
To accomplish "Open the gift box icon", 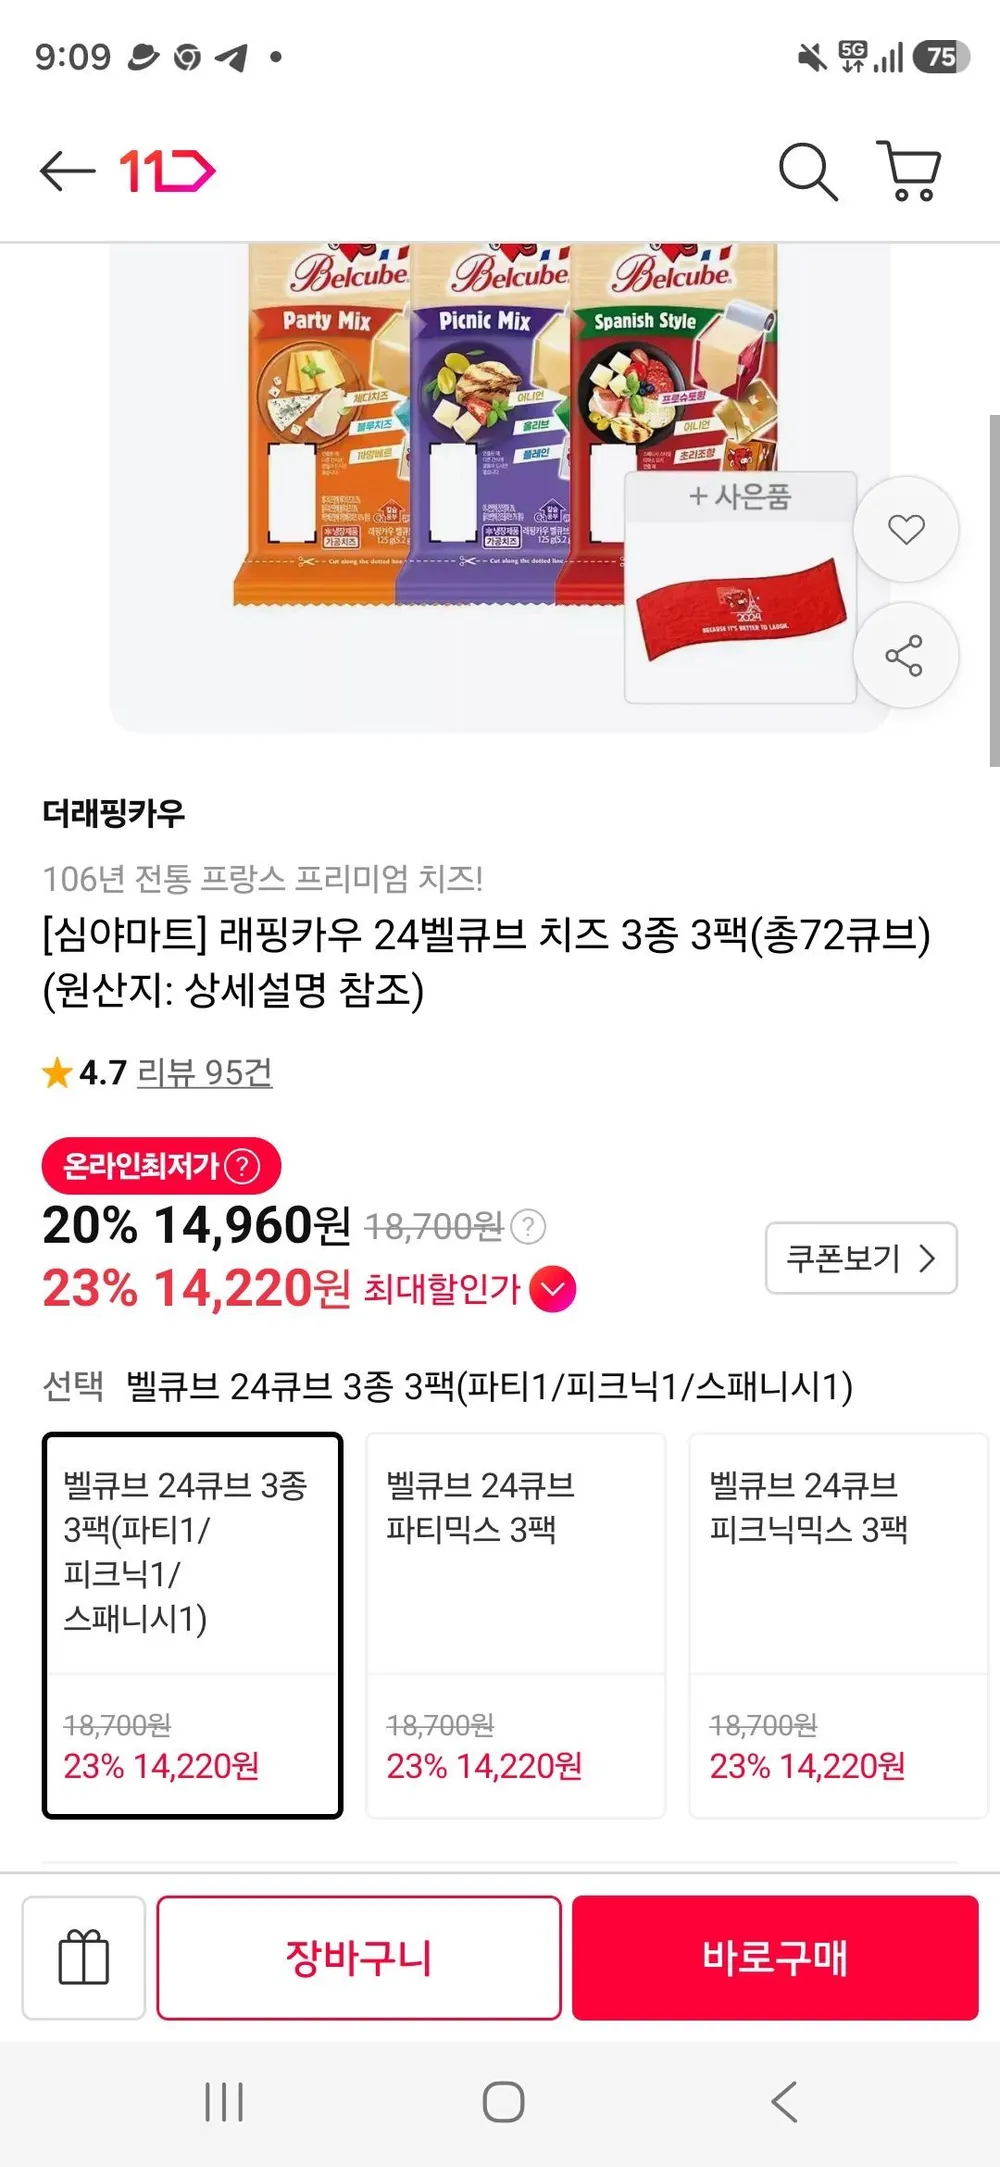I will (84, 1957).
